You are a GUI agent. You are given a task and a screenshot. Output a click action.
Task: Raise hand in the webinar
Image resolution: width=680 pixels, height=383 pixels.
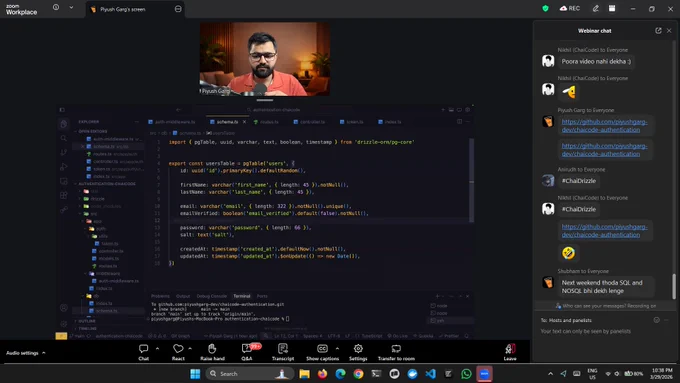coord(212,352)
